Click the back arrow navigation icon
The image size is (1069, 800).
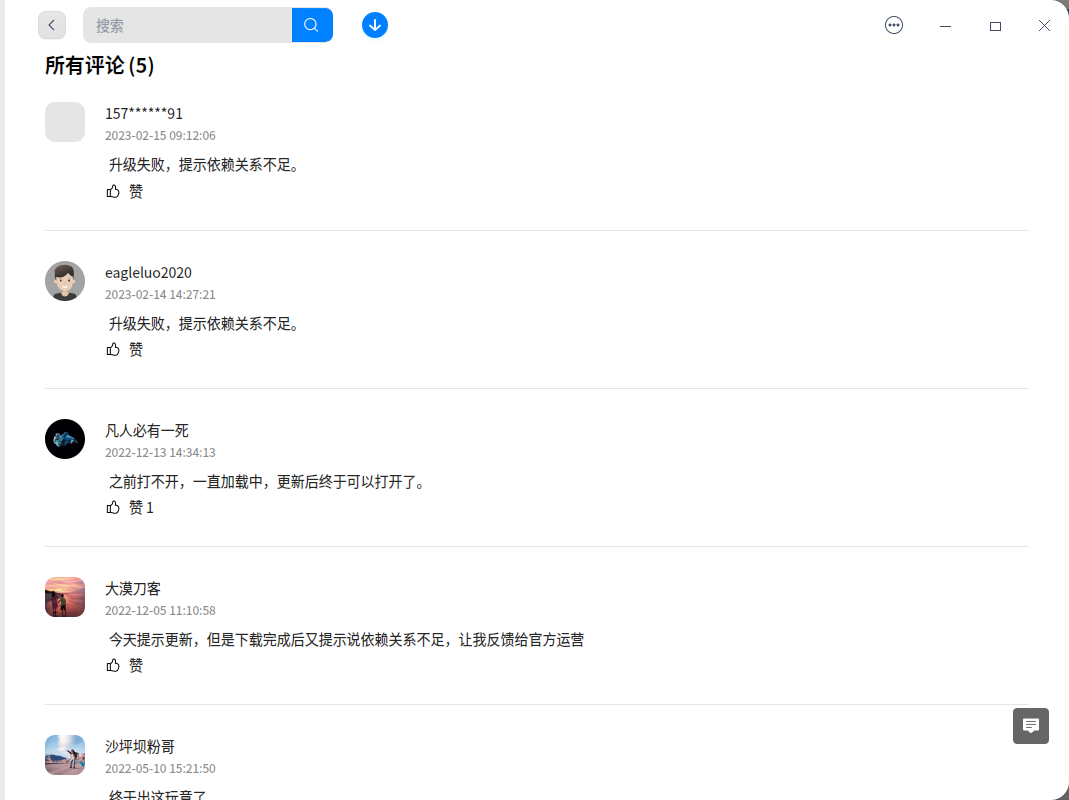click(51, 25)
